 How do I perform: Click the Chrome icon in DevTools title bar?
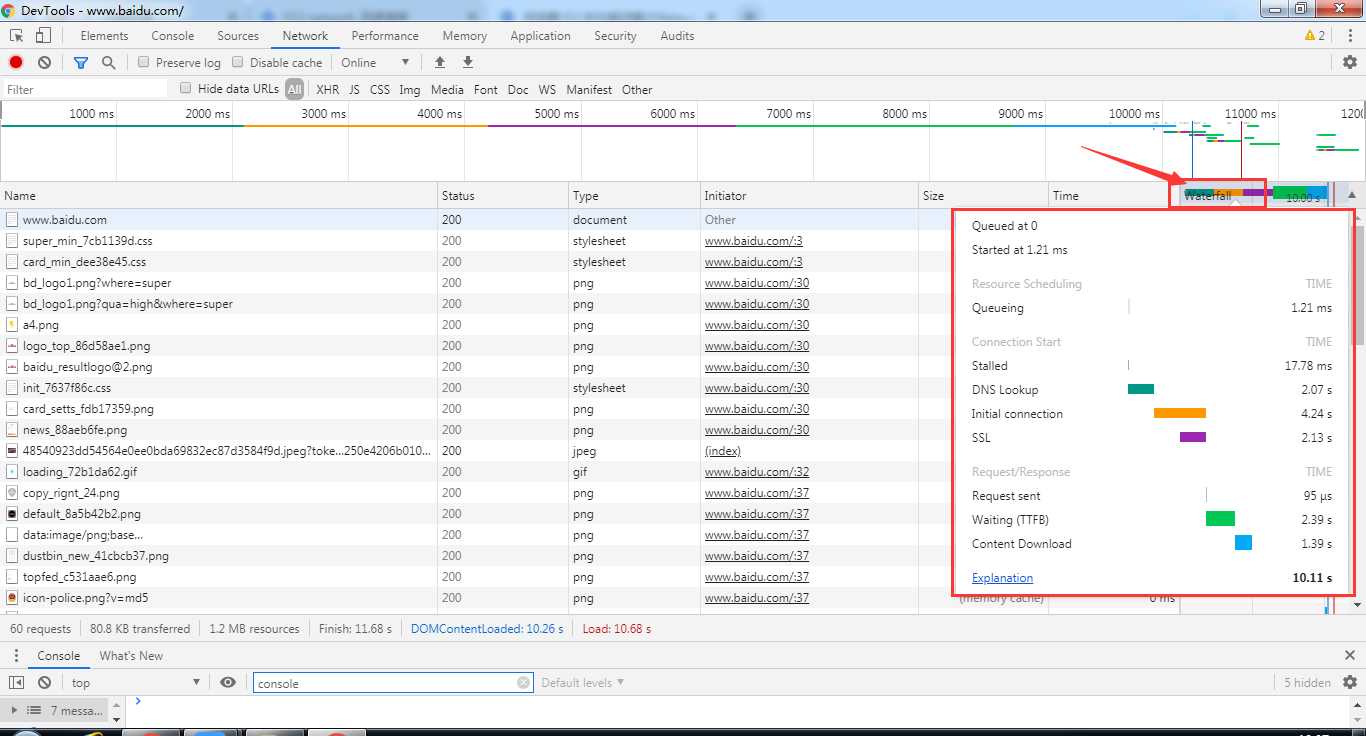[10, 10]
